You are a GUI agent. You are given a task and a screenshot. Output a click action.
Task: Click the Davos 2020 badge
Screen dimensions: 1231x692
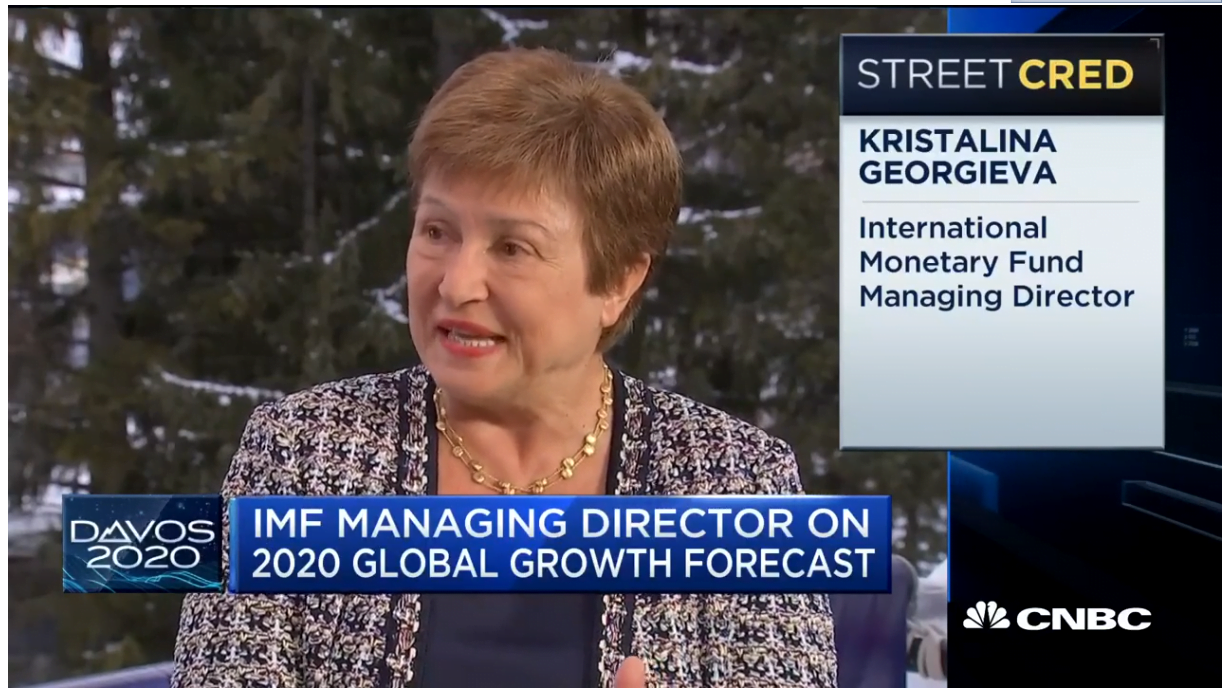pyautogui.click(x=143, y=543)
